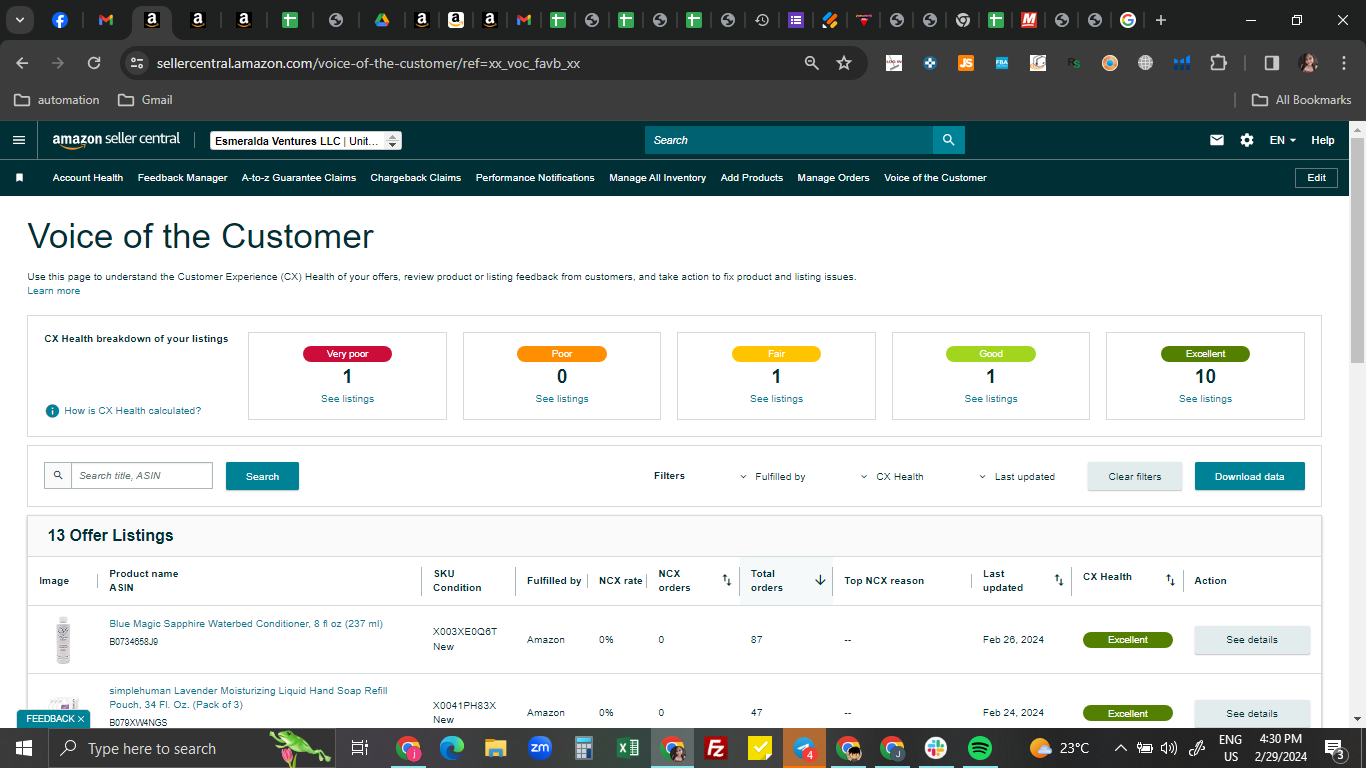Open Slack from the taskbar
The image size is (1366, 768).
[936, 748]
